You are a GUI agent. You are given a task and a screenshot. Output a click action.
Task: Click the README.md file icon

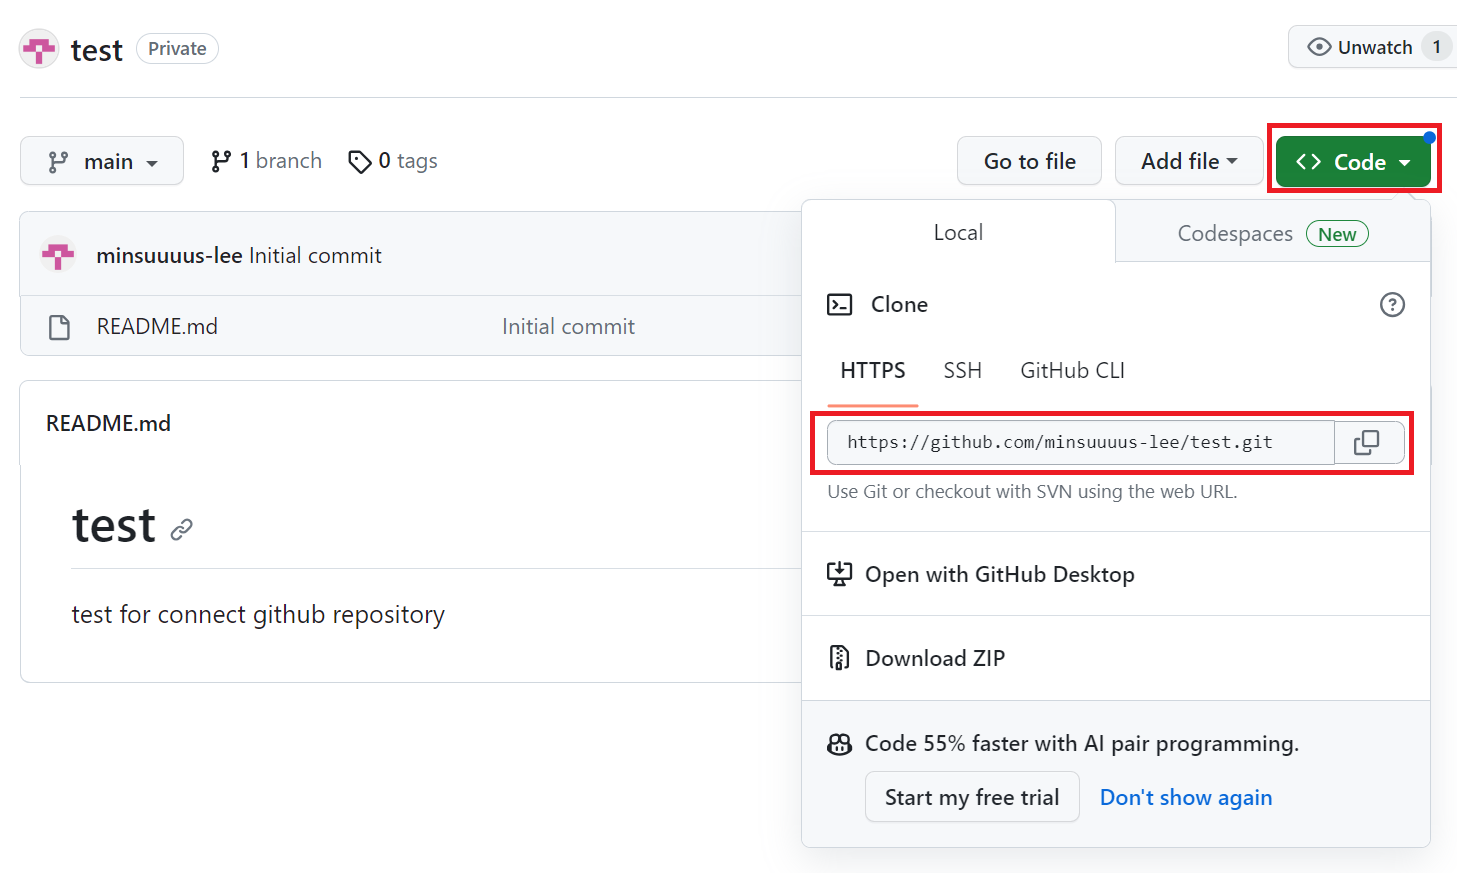[x=59, y=327]
